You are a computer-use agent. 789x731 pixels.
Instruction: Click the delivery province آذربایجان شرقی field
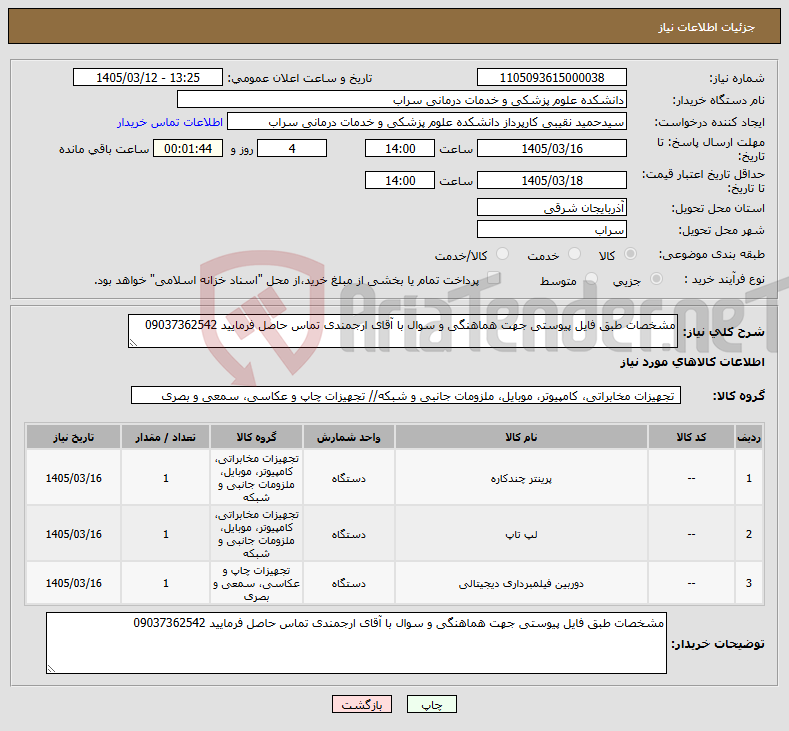pyautogui.click(x=551, y=207)
